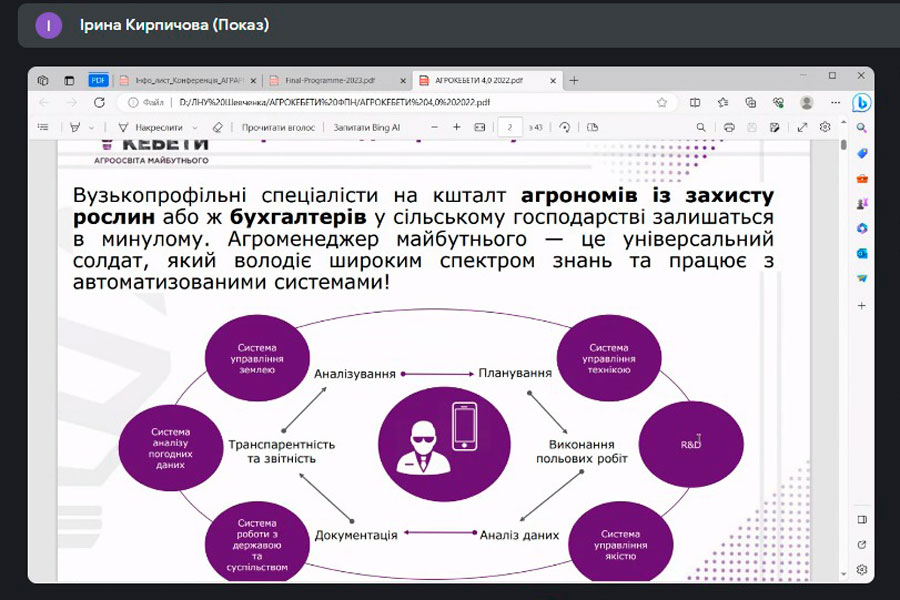Print the PDF document

pos(729,127)
